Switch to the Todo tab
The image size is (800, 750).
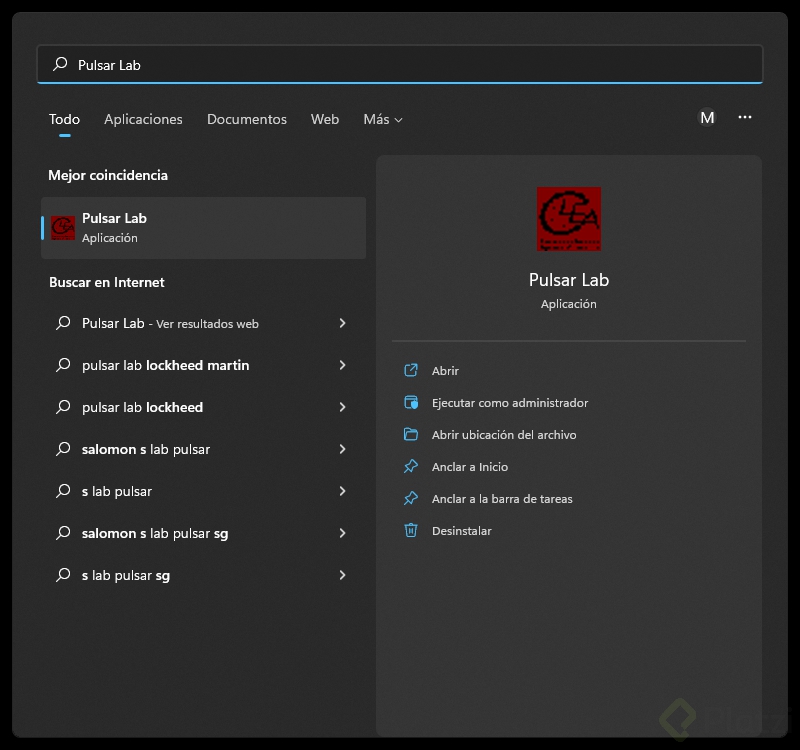[64, 119]
